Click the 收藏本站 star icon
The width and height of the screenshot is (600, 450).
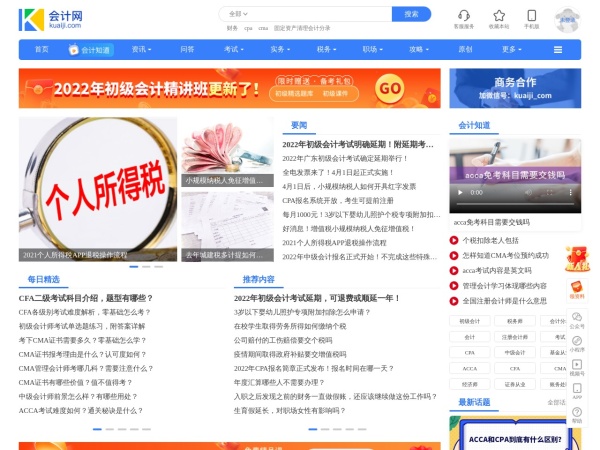click(498, 15)
